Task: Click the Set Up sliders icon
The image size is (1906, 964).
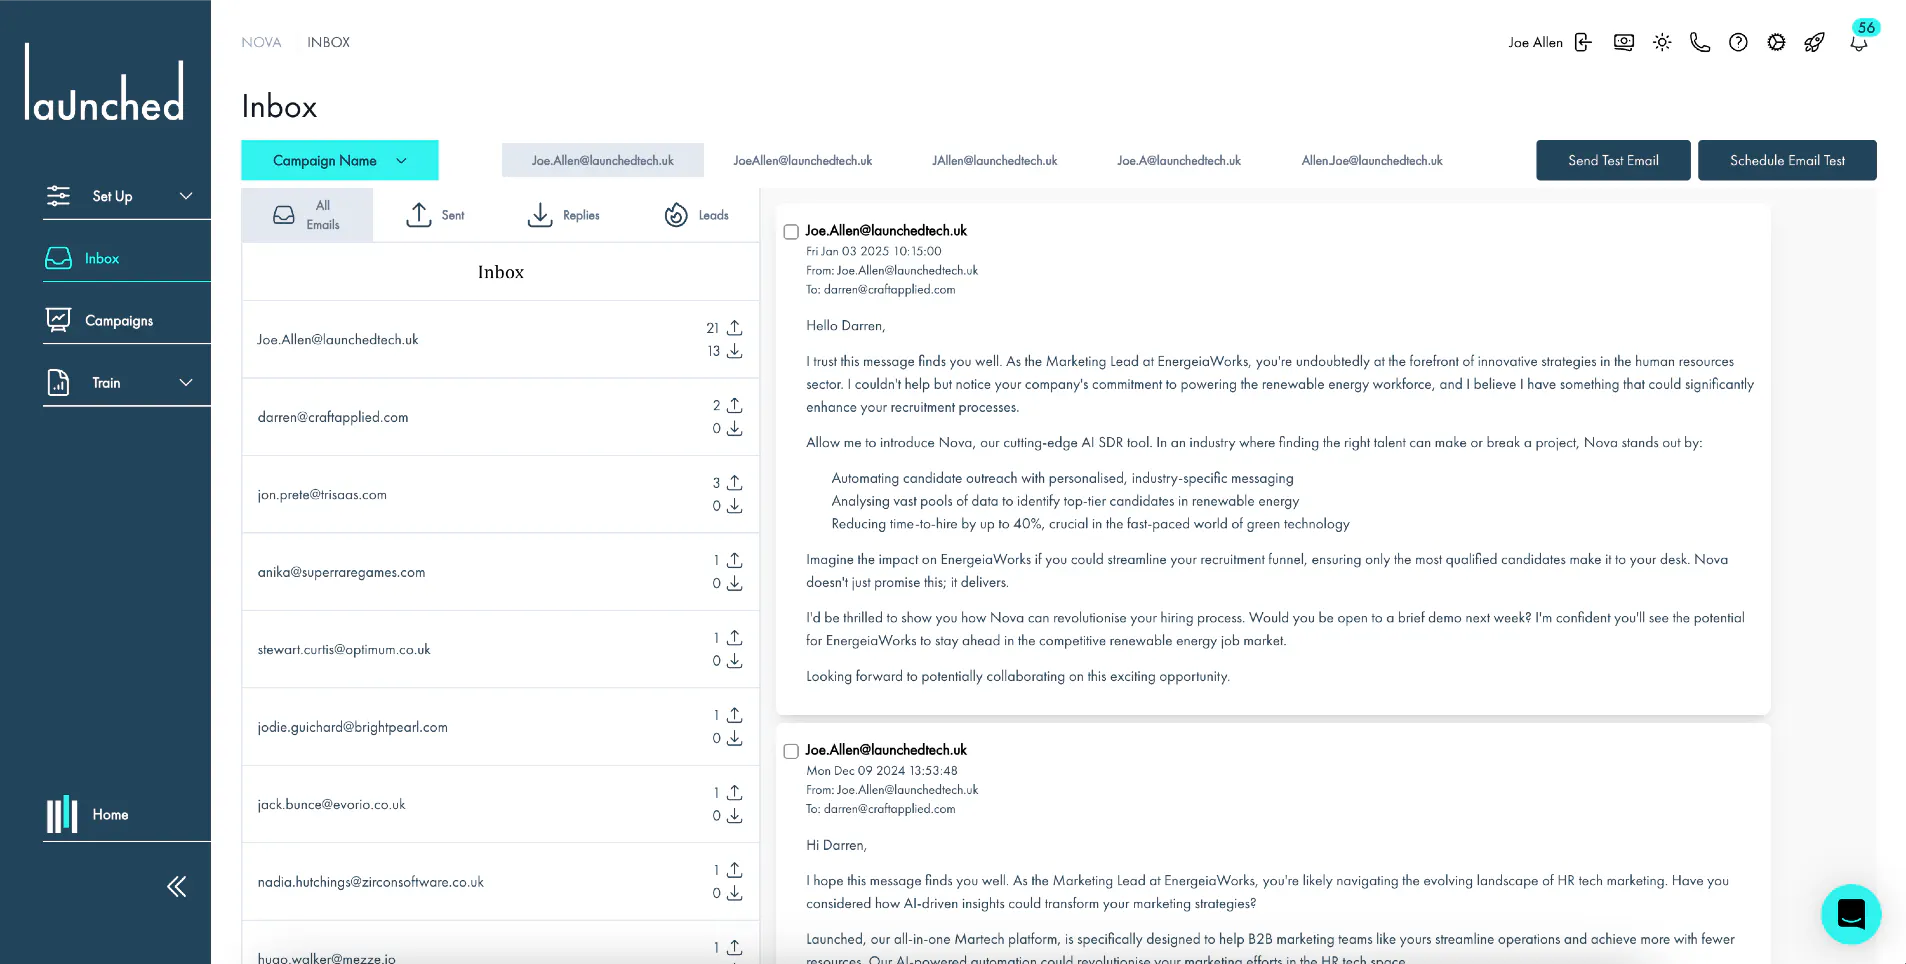Action: click(x=59, y=196)
